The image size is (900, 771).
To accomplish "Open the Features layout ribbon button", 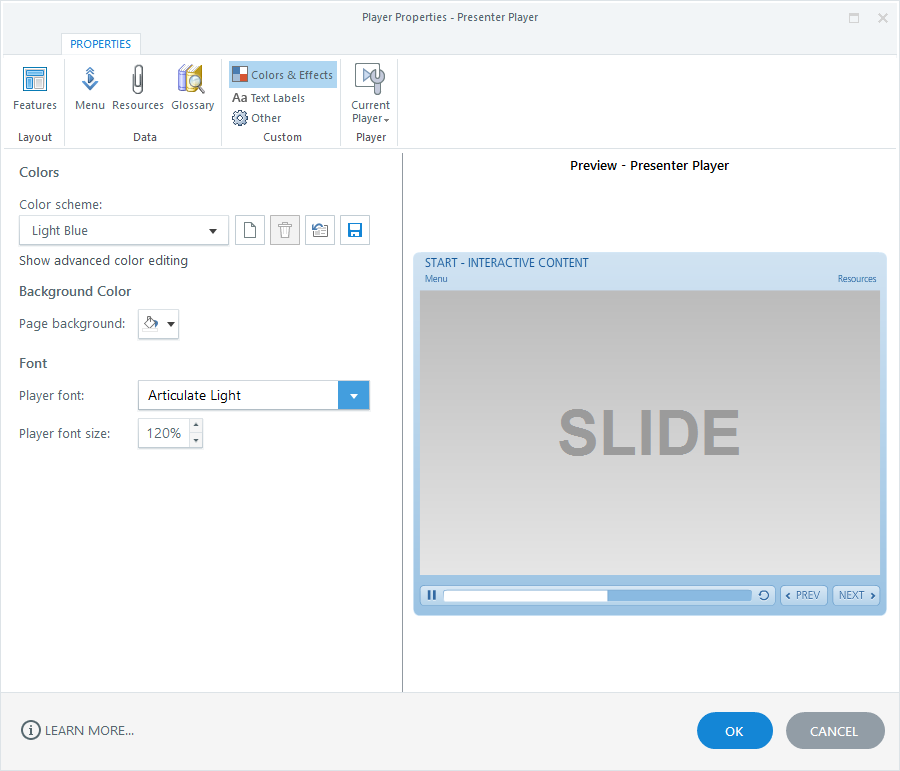I will pyautogui.click(x=35, y=89).
